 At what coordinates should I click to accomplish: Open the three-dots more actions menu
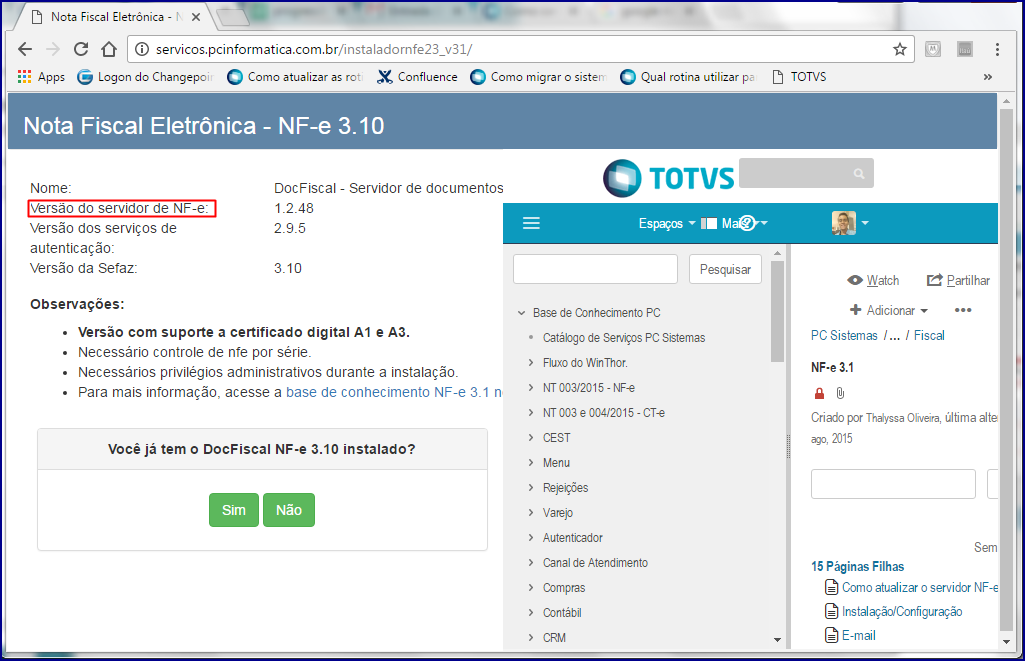(x=963, y=311)
